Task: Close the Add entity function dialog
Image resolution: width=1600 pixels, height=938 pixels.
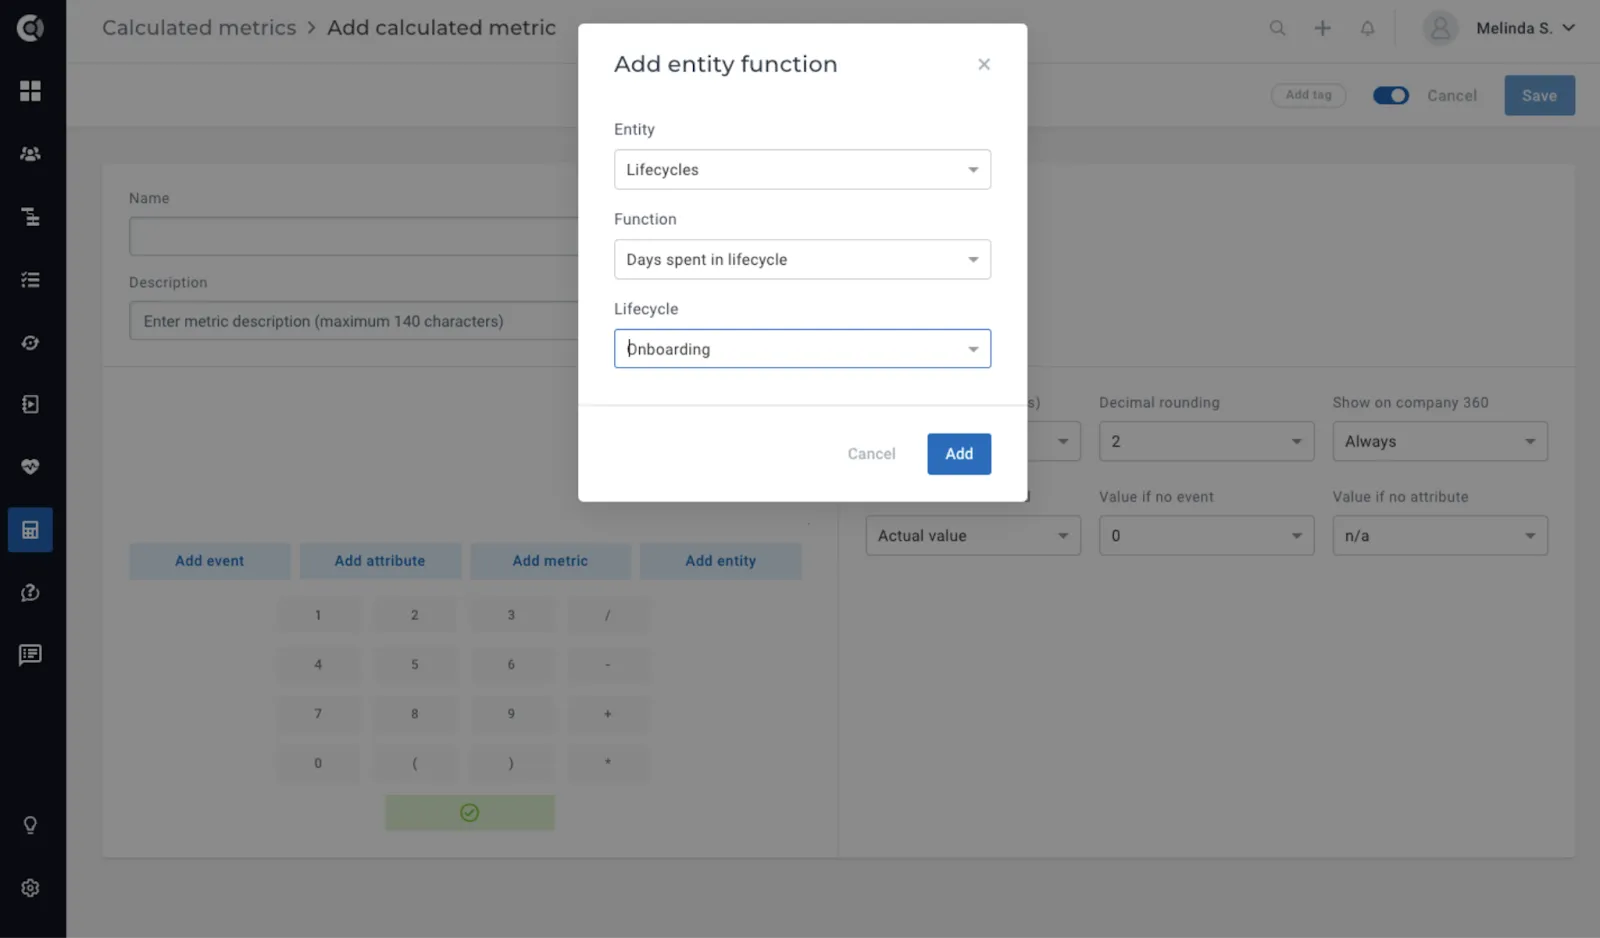Action: (x=984, y=64)
